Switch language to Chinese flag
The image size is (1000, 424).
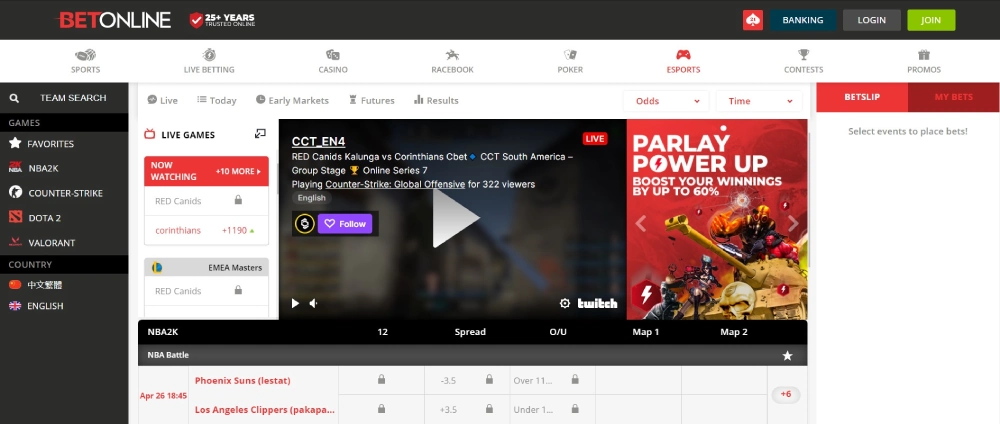[x=15, y=285]
